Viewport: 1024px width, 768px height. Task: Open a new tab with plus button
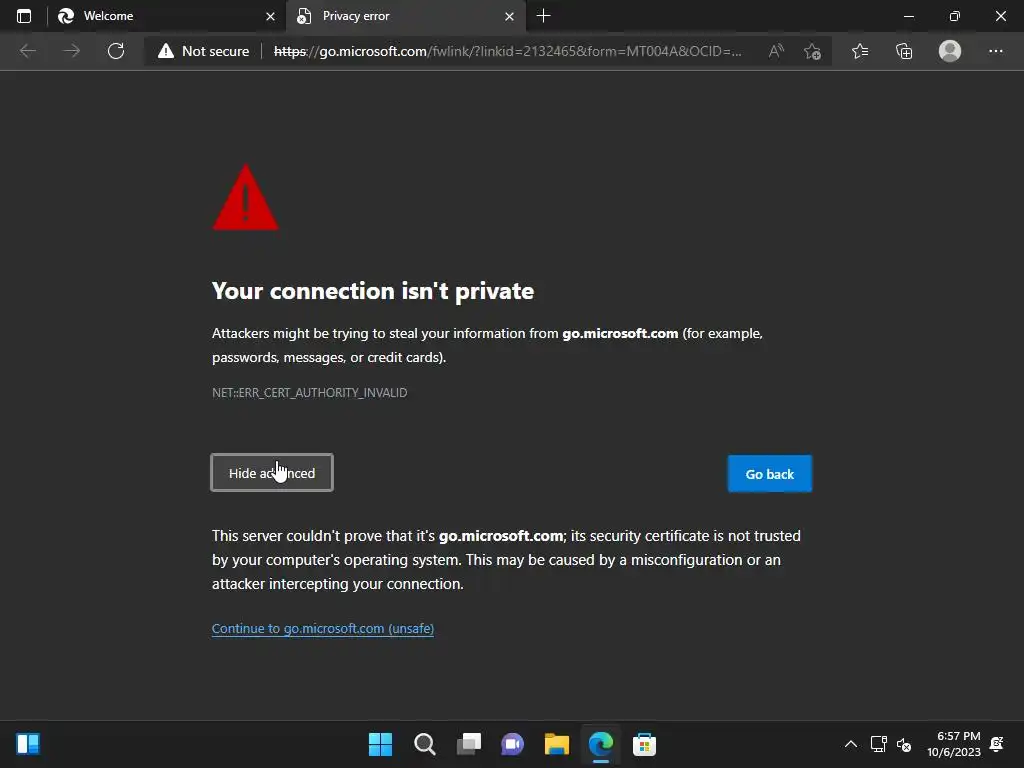pos(543,16)
